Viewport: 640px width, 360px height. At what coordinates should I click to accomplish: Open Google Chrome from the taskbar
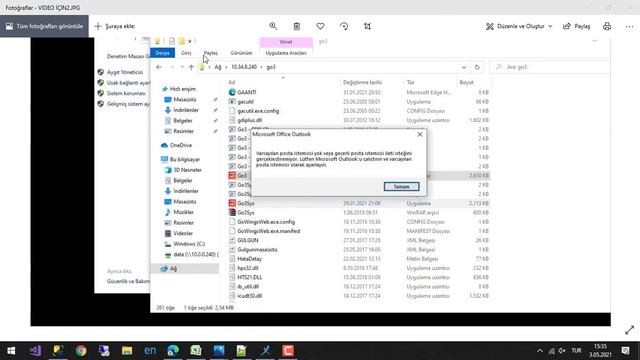tap(81, 351)
